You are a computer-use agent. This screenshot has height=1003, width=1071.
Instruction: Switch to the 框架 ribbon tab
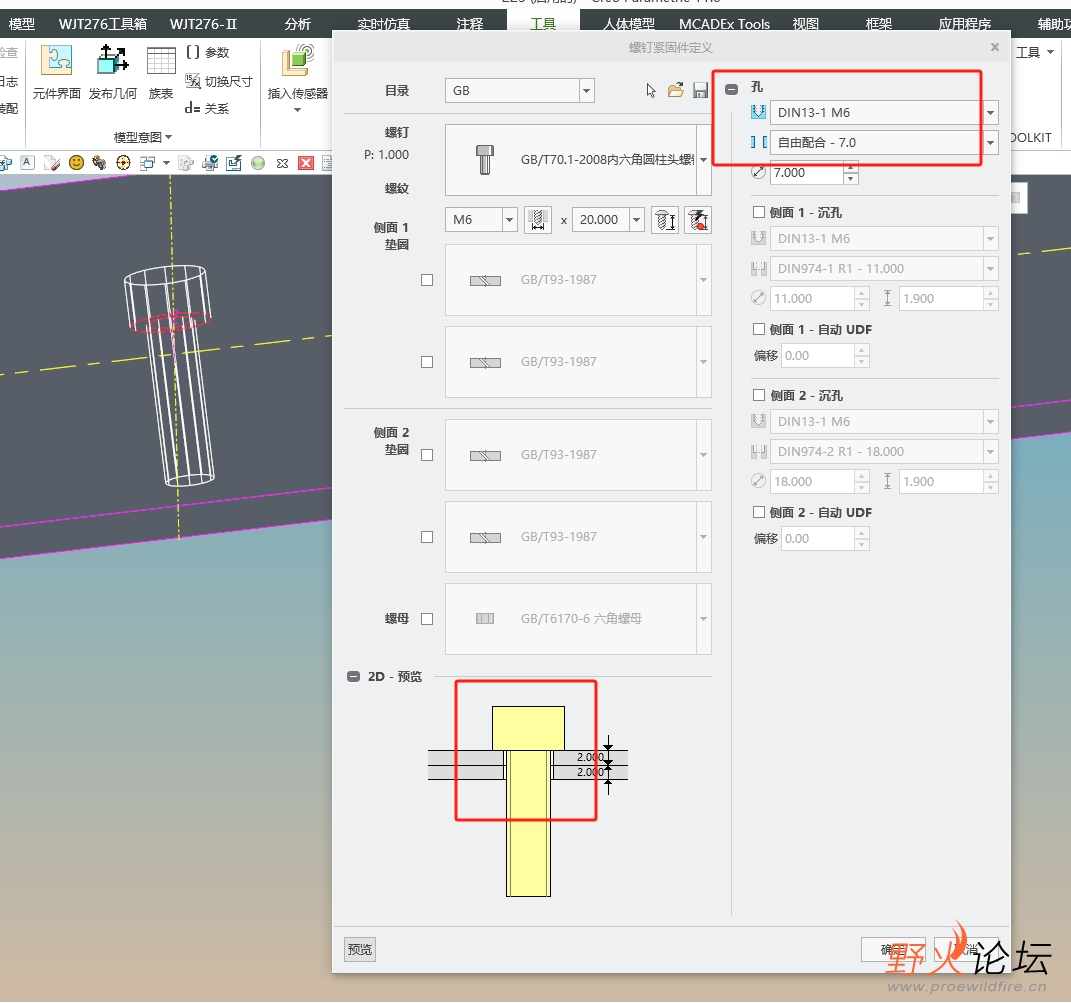click(x=878, y=24)
